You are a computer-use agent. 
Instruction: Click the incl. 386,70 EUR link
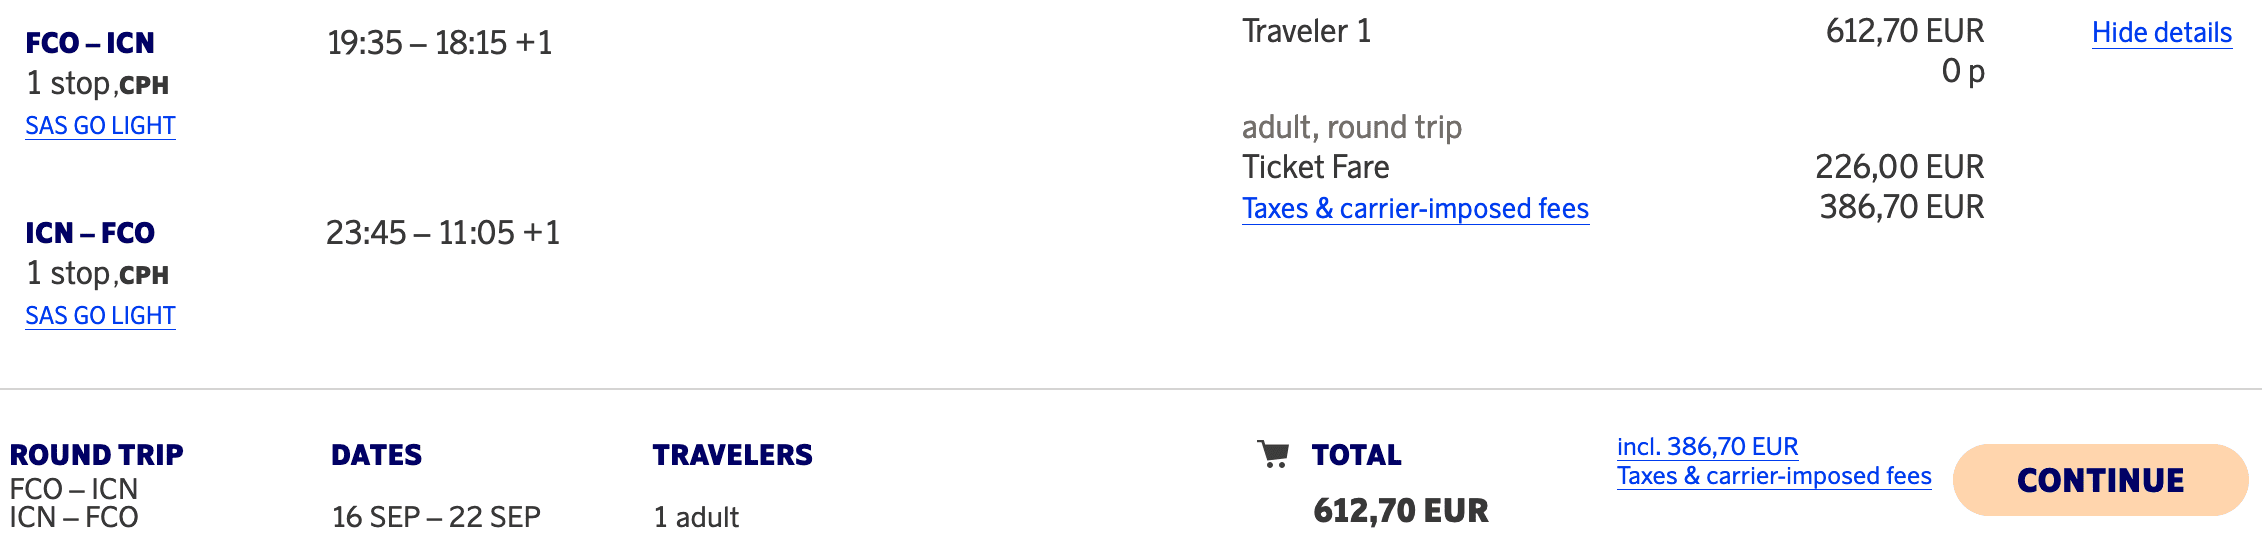point(1707,447)
